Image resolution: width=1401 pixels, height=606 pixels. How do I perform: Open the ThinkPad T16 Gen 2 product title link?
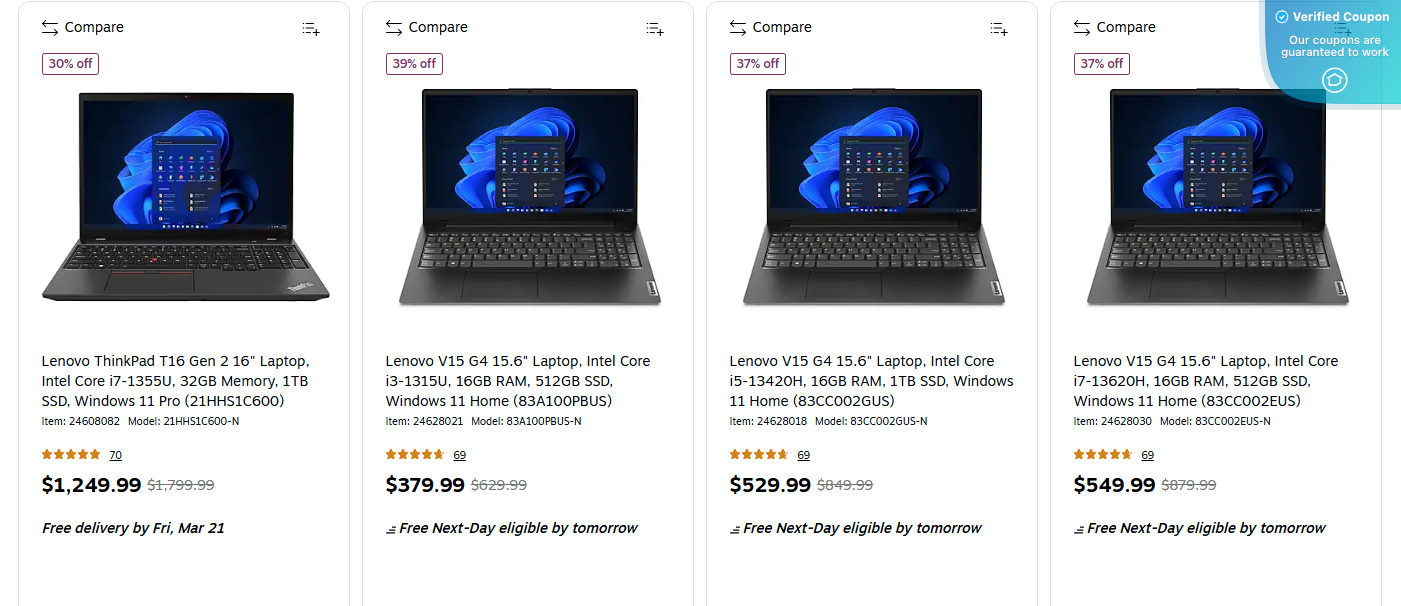click(174, 380)
